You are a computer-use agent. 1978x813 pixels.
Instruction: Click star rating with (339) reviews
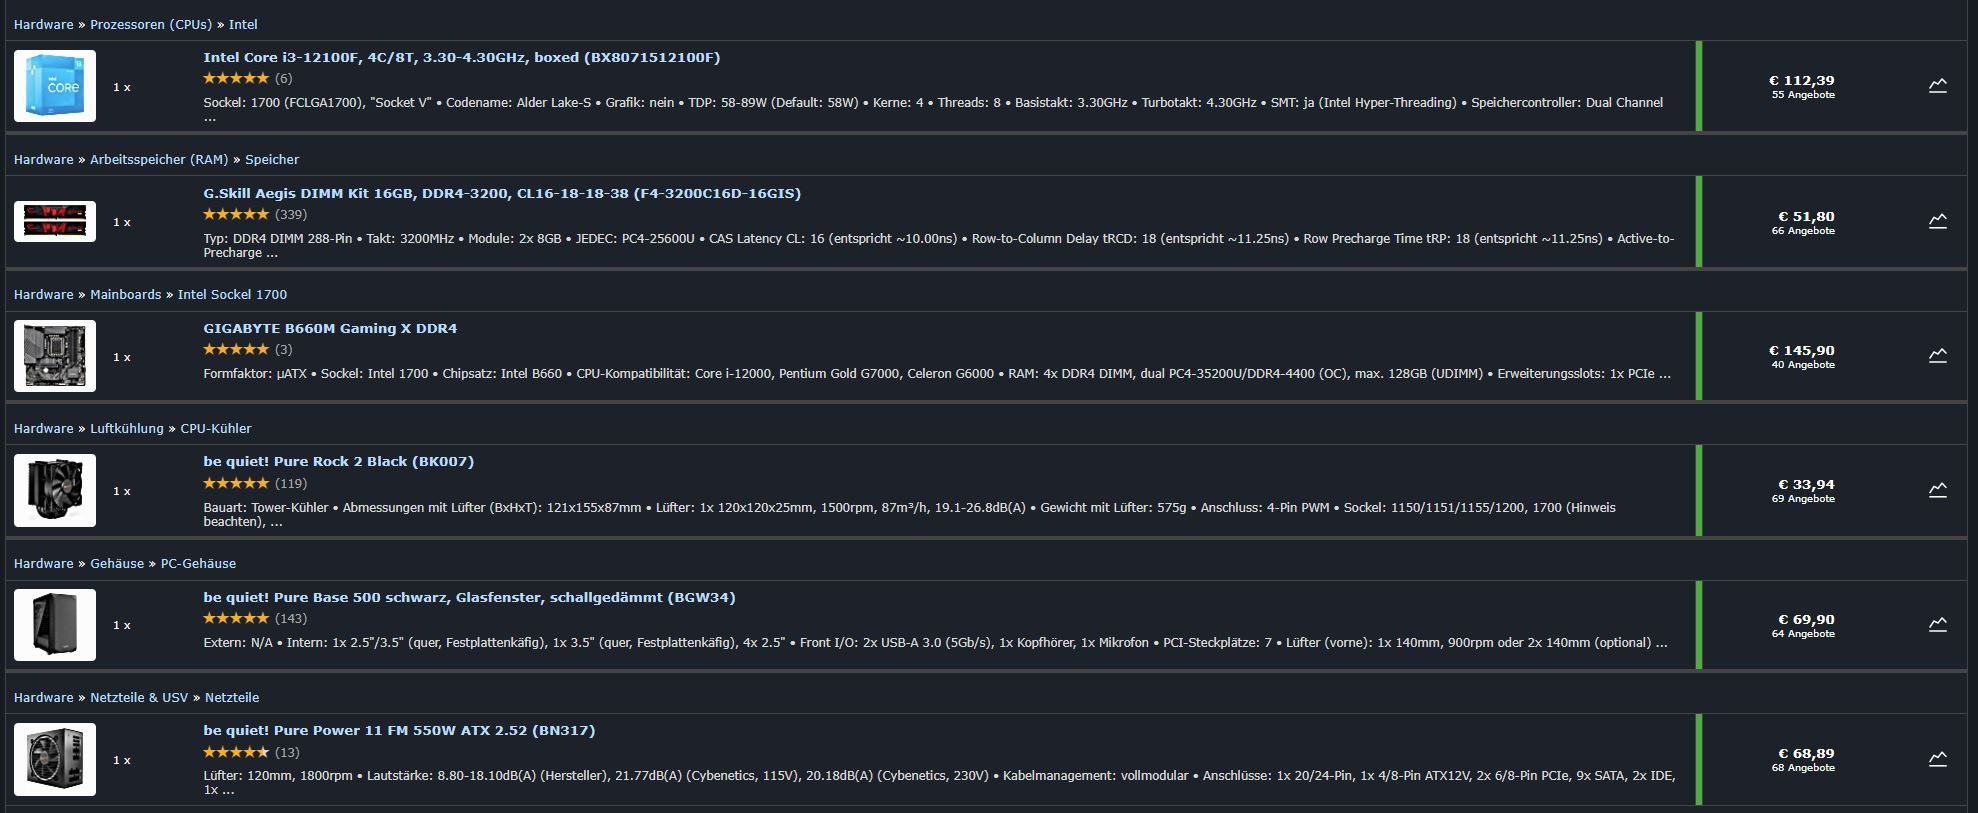255,214
